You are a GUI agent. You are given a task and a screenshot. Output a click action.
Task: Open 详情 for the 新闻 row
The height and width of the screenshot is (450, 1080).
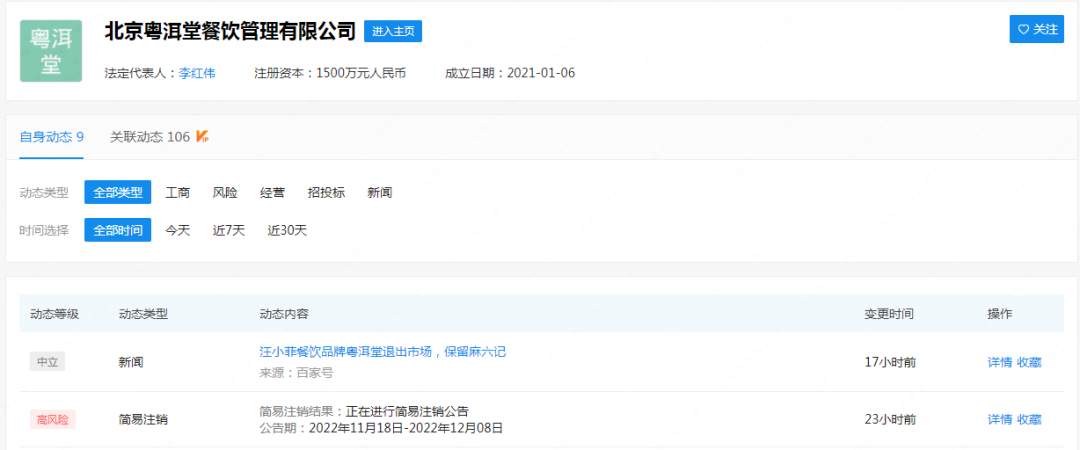1000,362
